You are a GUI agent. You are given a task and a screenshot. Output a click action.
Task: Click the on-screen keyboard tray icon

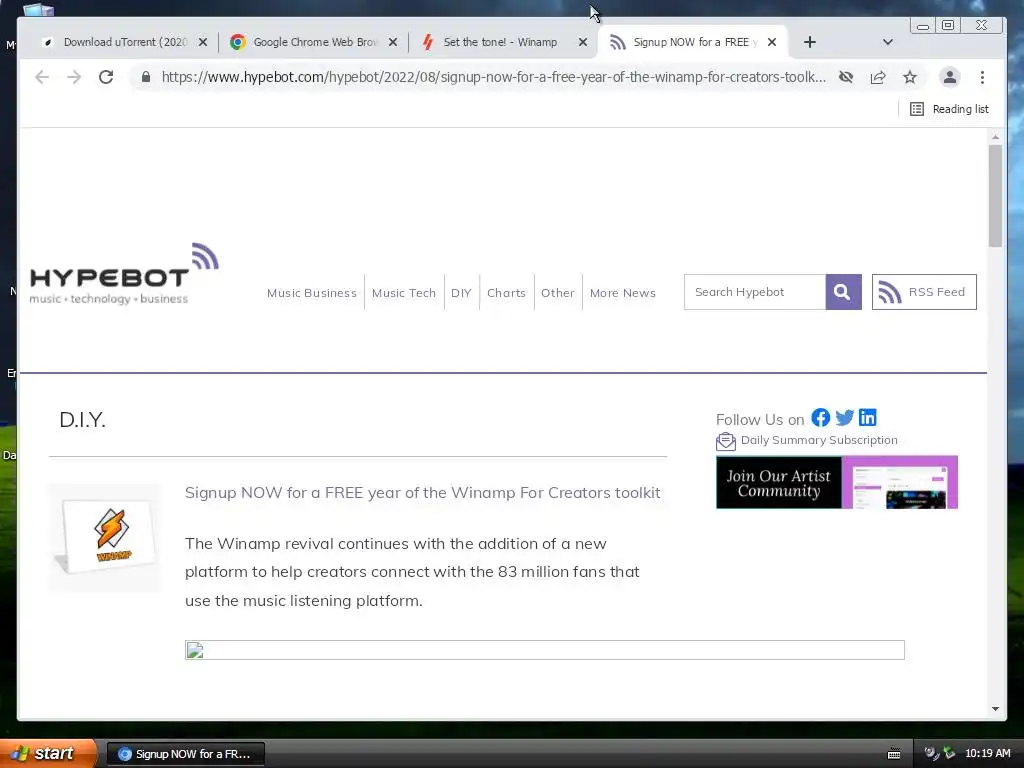(894, 754)
